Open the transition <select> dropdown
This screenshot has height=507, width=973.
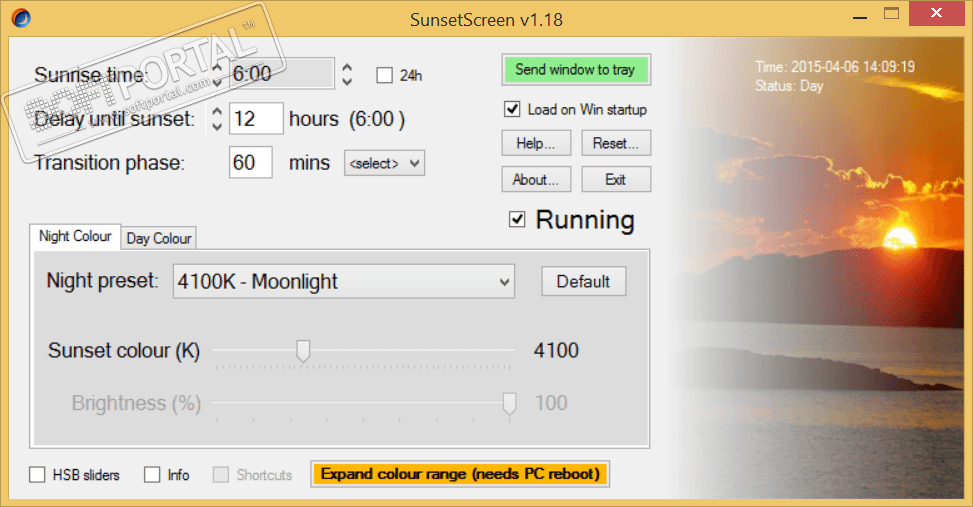coord(384,163)
